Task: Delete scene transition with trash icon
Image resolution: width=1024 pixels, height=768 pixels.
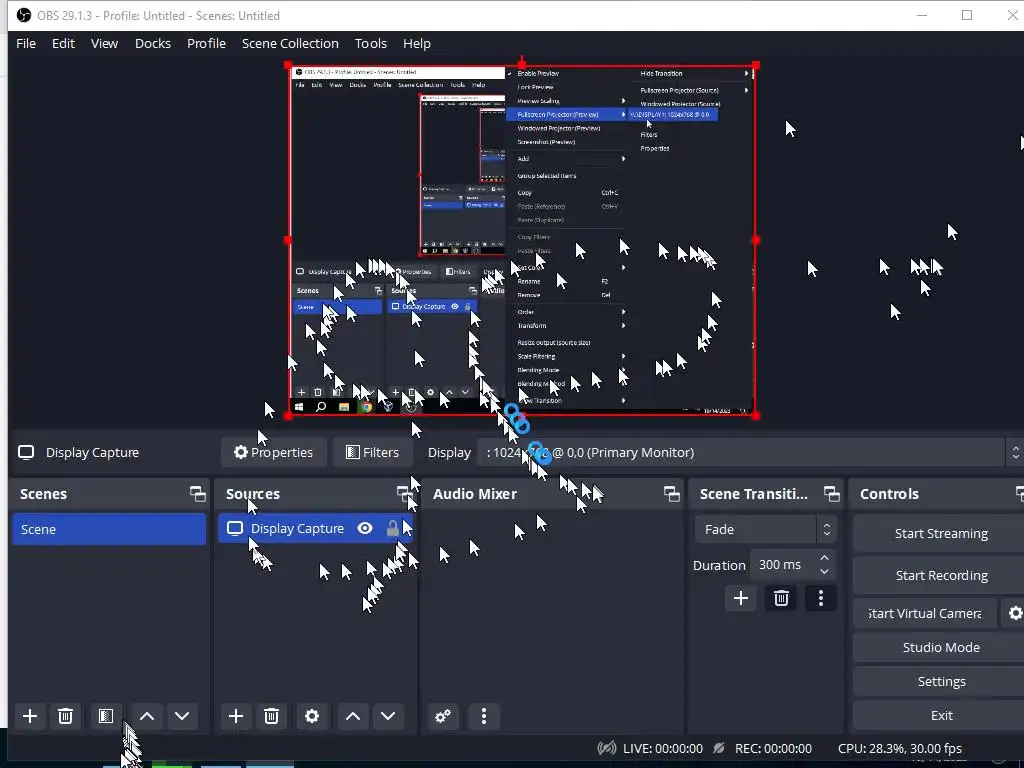Action: tap(781, 598)
